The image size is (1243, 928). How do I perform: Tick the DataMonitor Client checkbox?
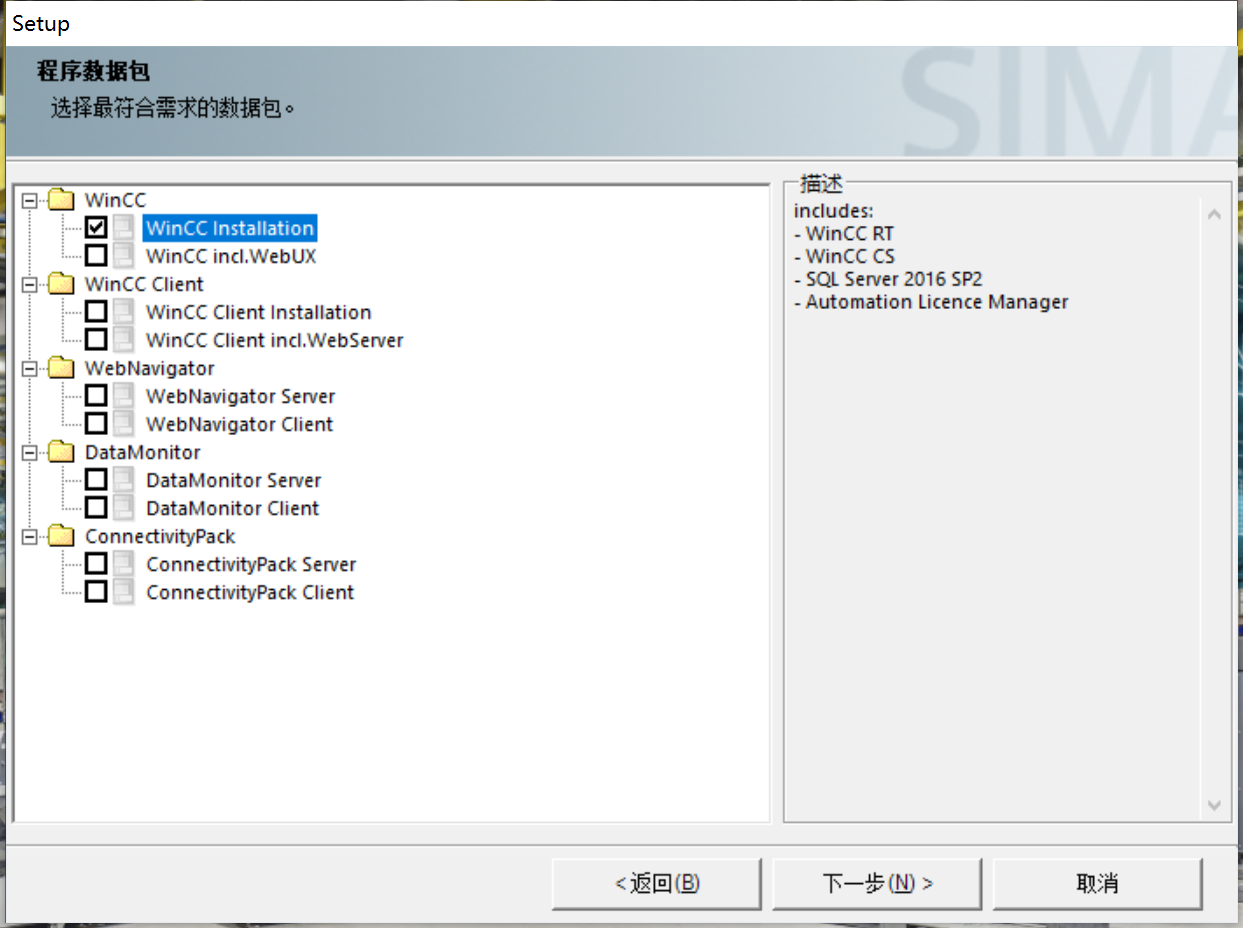point(96,508)
